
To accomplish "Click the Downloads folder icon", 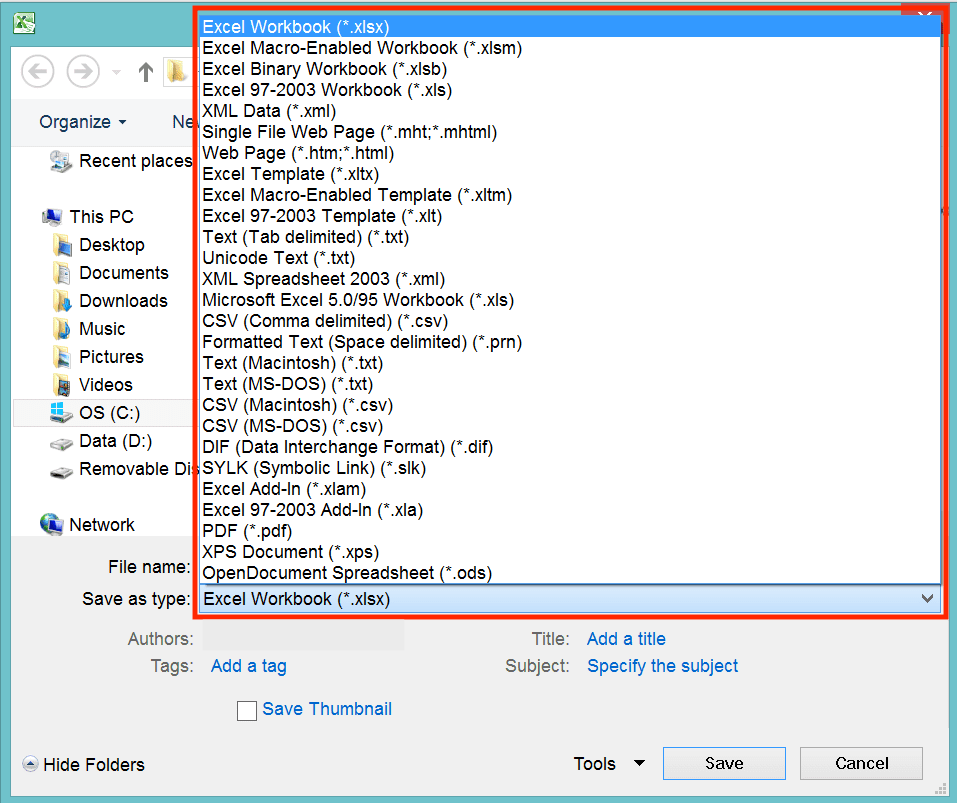I will [62, 301].
